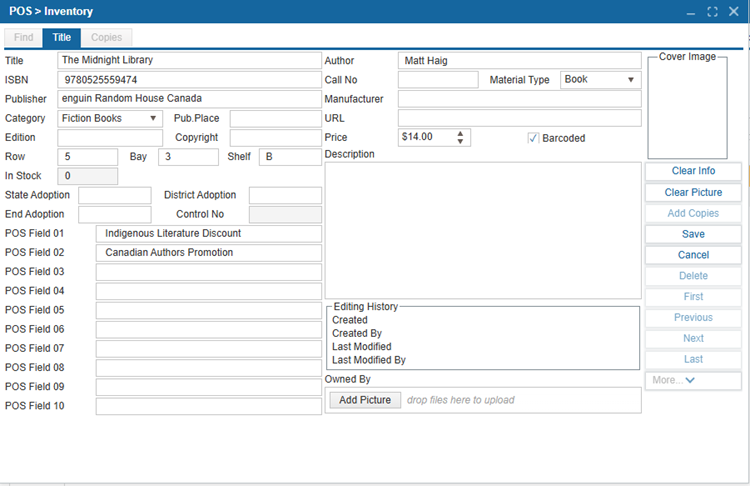The image size is (750, 486).
Task: Click the Call No input field
Action: tap(438, 80)
